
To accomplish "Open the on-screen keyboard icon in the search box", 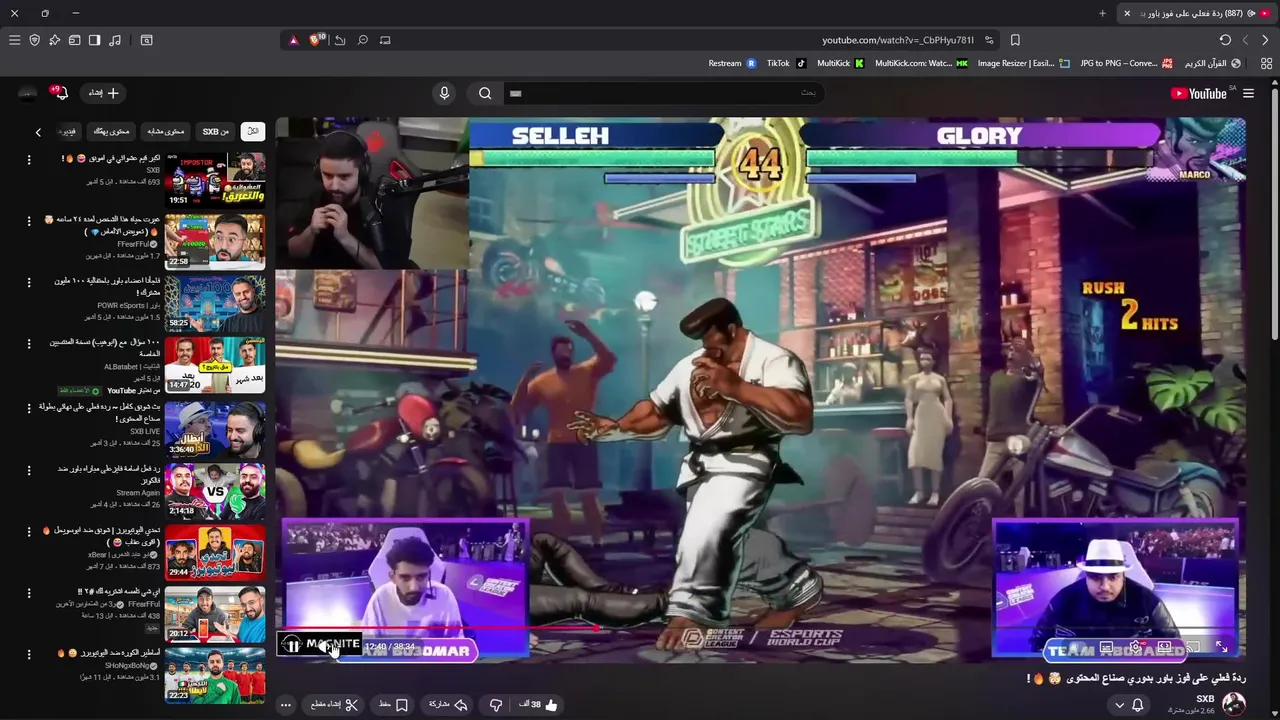I will coord(515,93).
